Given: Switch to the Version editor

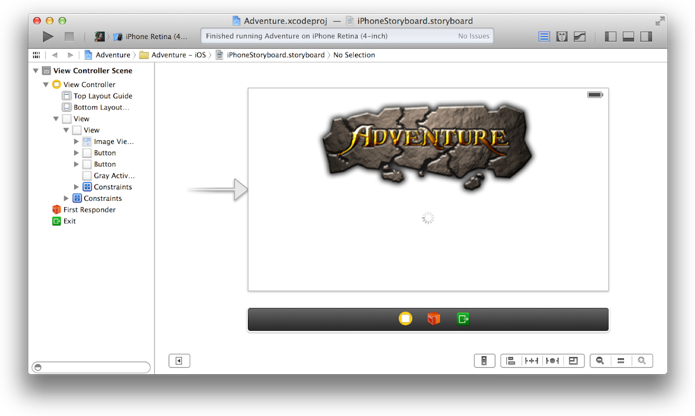Looking at the screenshot, I should tap(580, 36).
